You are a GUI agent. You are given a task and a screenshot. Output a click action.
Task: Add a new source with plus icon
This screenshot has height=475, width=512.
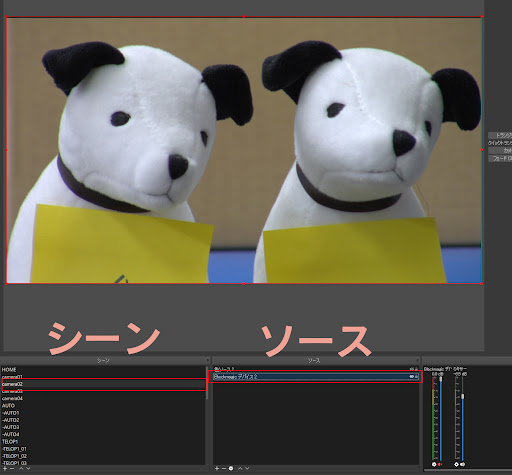coord(217,469)
